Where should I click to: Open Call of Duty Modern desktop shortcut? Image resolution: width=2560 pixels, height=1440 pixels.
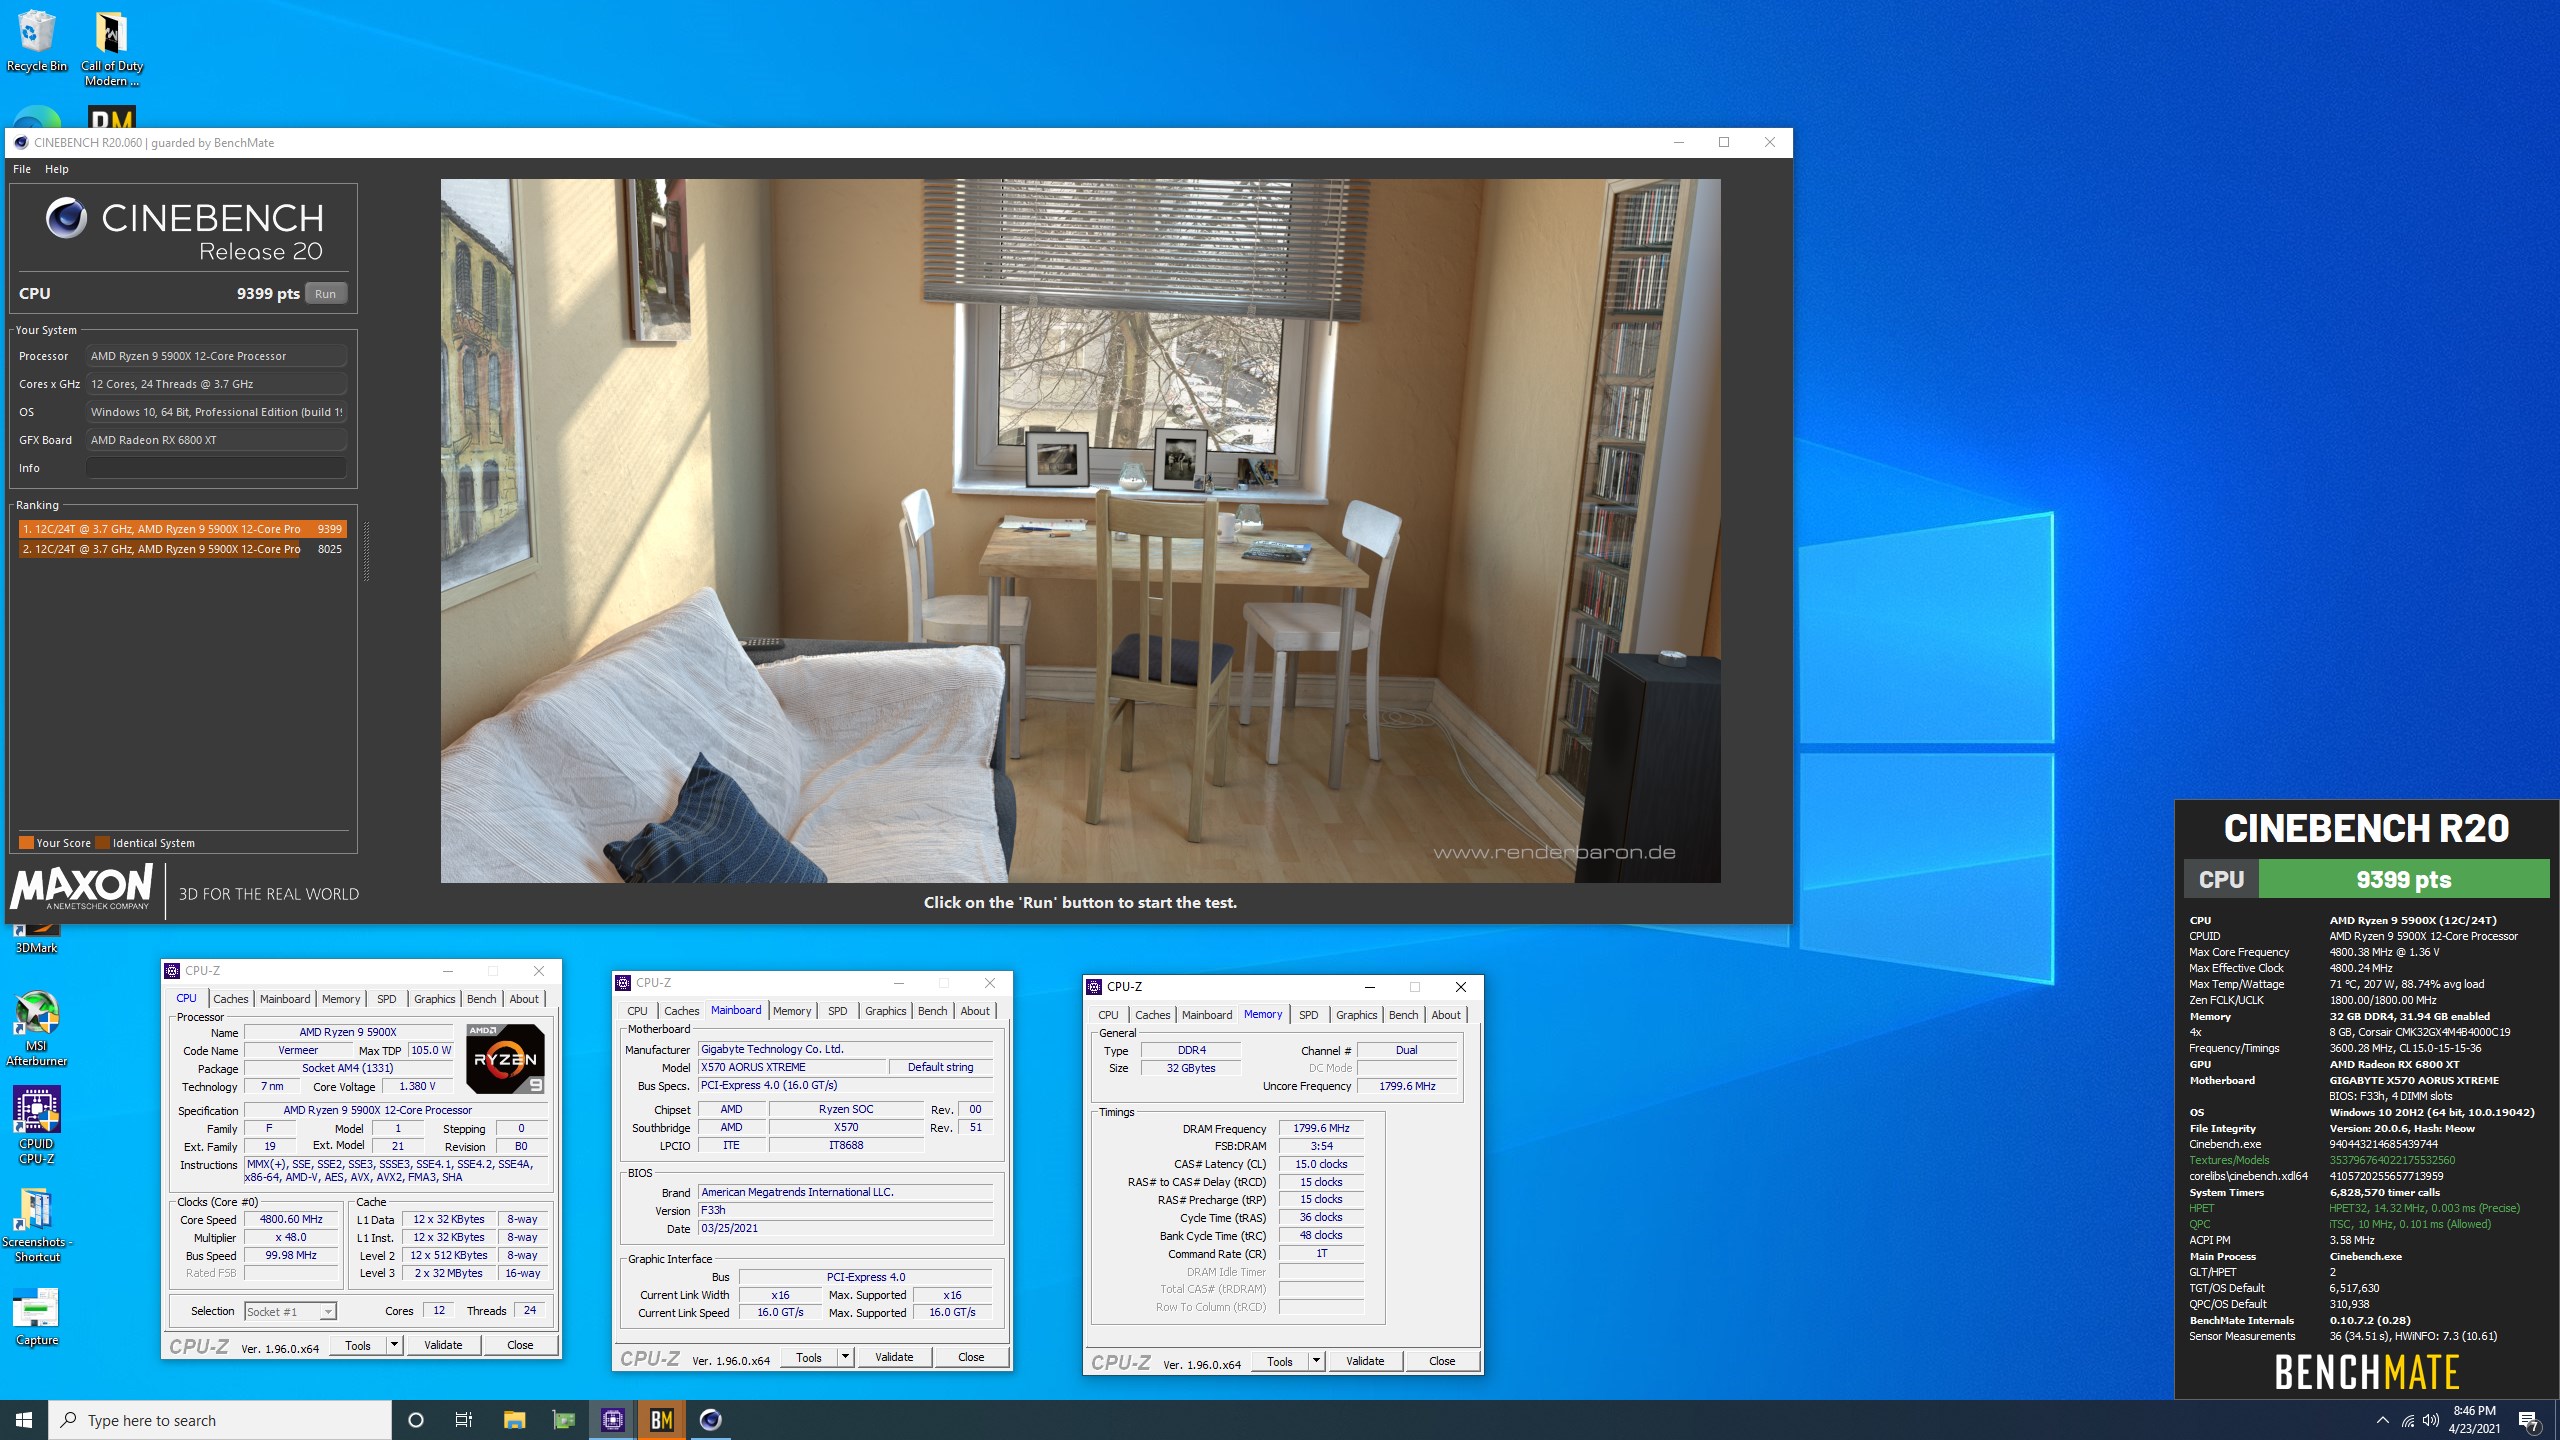click(x=112, y=48)
